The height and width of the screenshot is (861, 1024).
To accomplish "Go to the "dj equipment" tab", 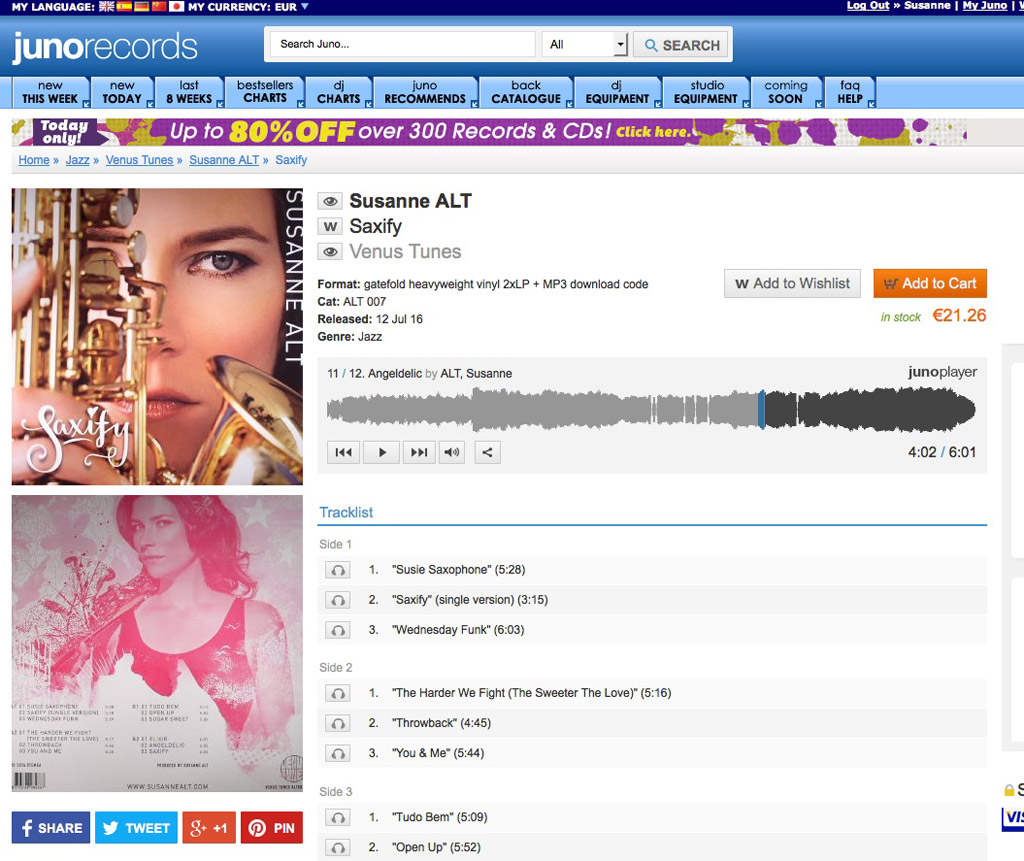I will coord(618,92).
